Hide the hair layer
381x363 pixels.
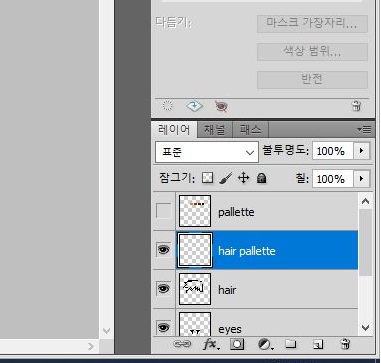(x=163, y=289)
